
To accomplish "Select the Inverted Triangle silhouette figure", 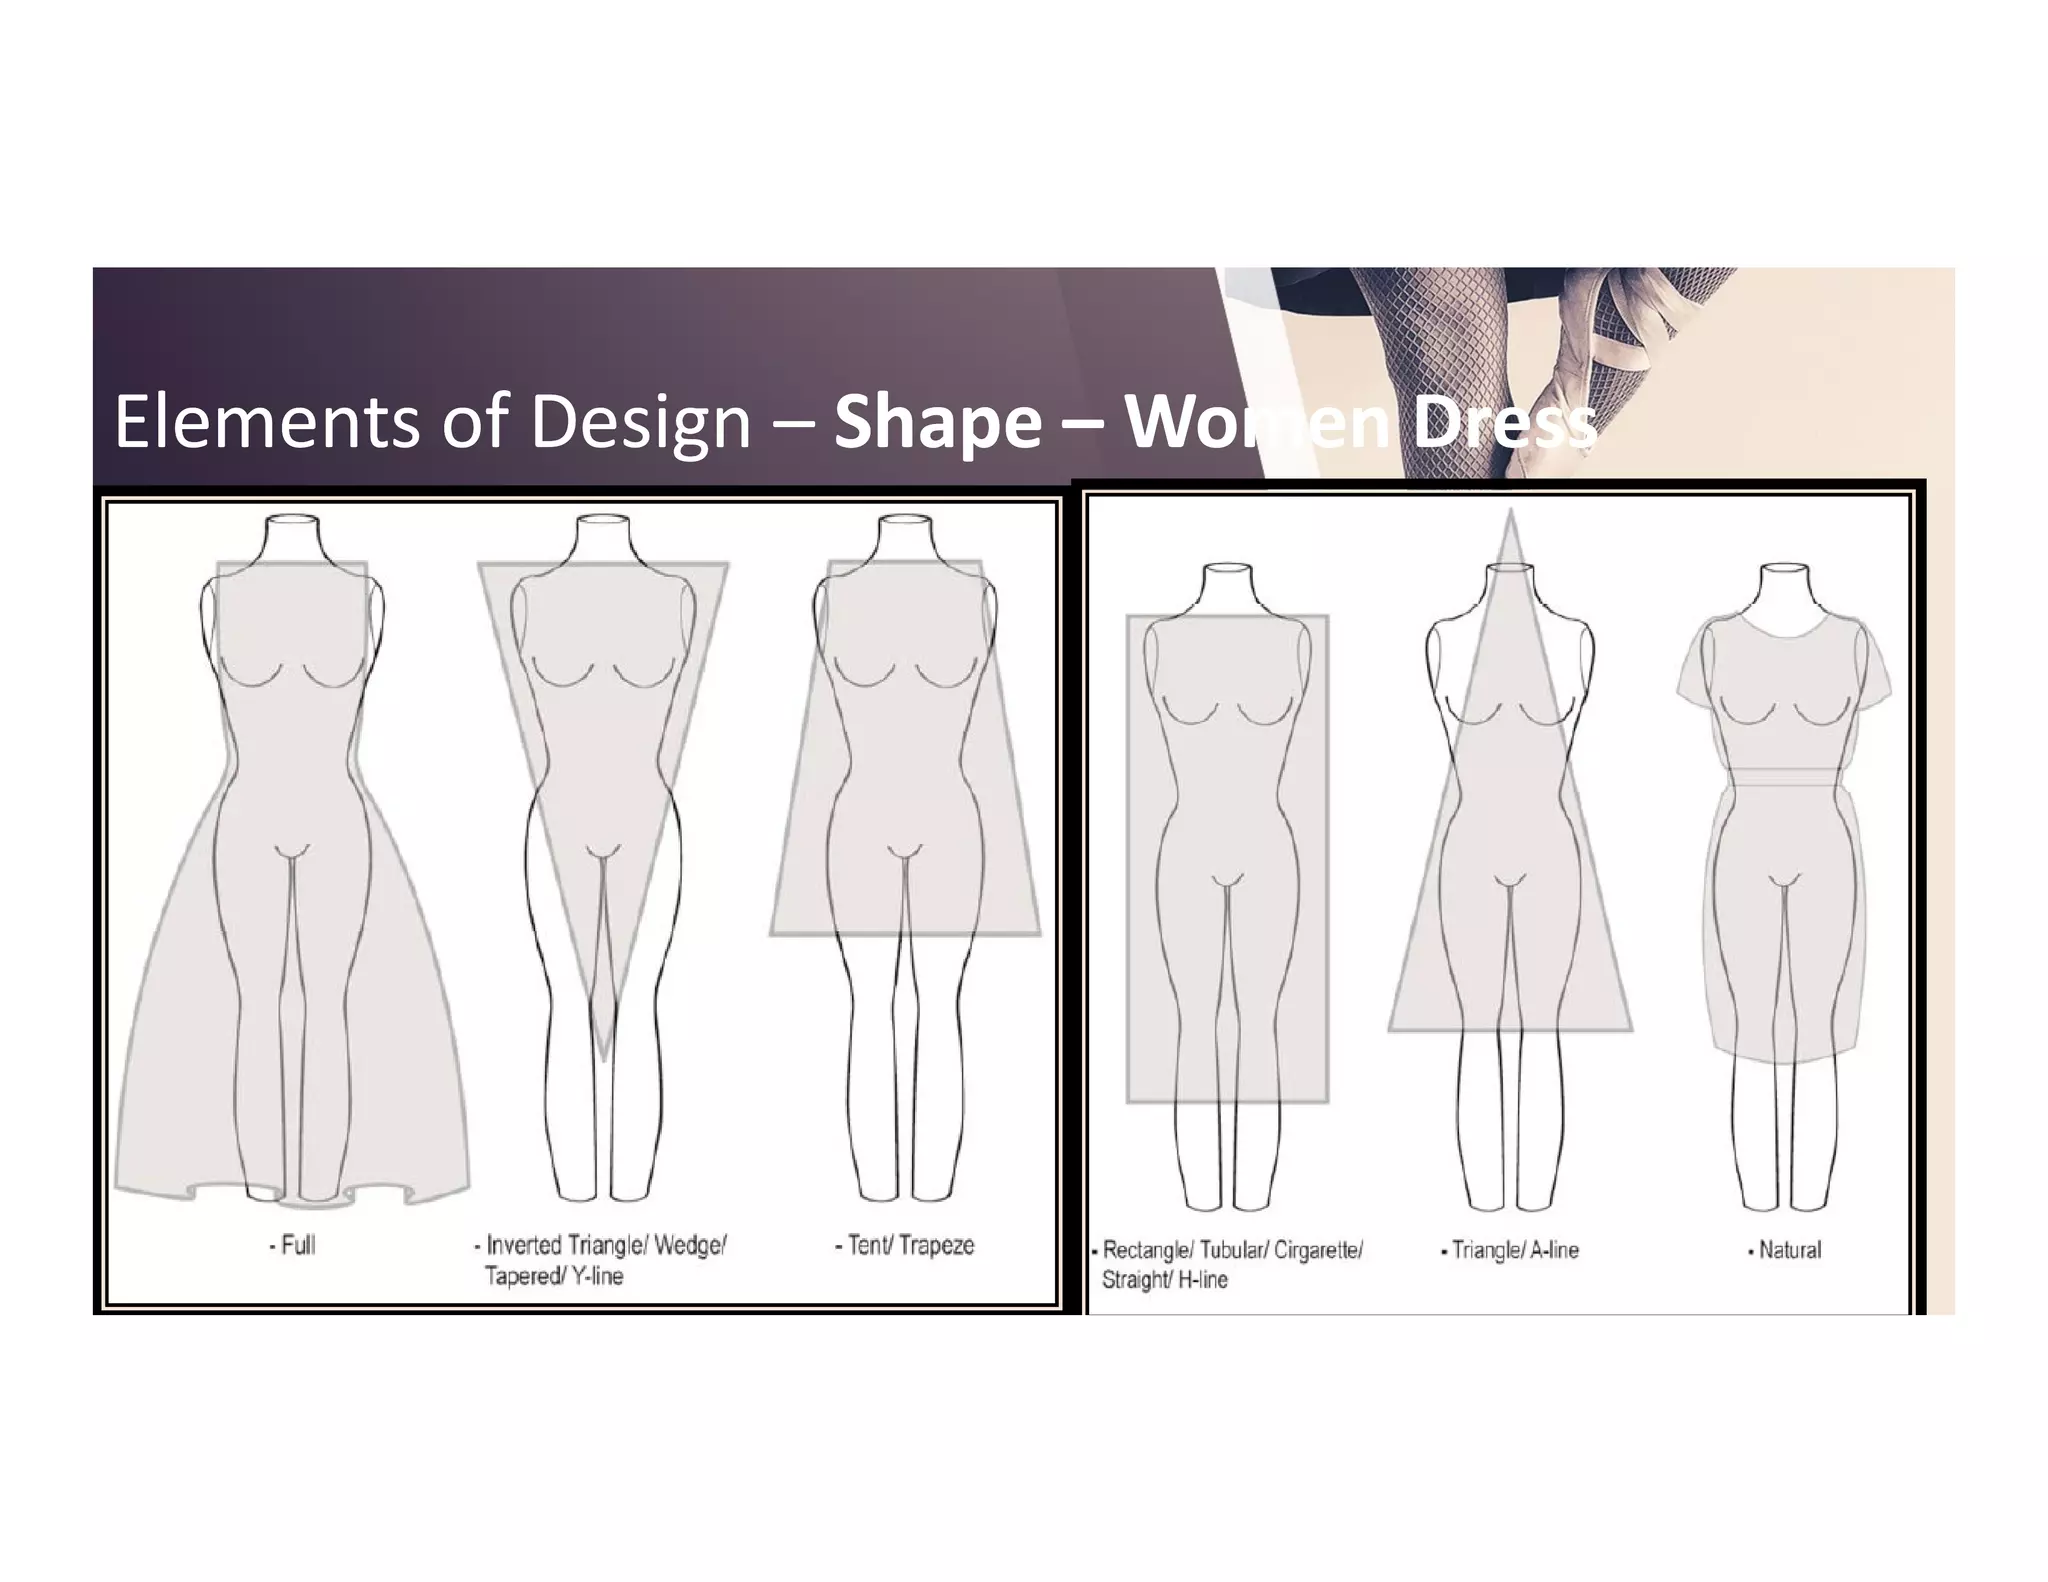I will (x=603, y=858).
